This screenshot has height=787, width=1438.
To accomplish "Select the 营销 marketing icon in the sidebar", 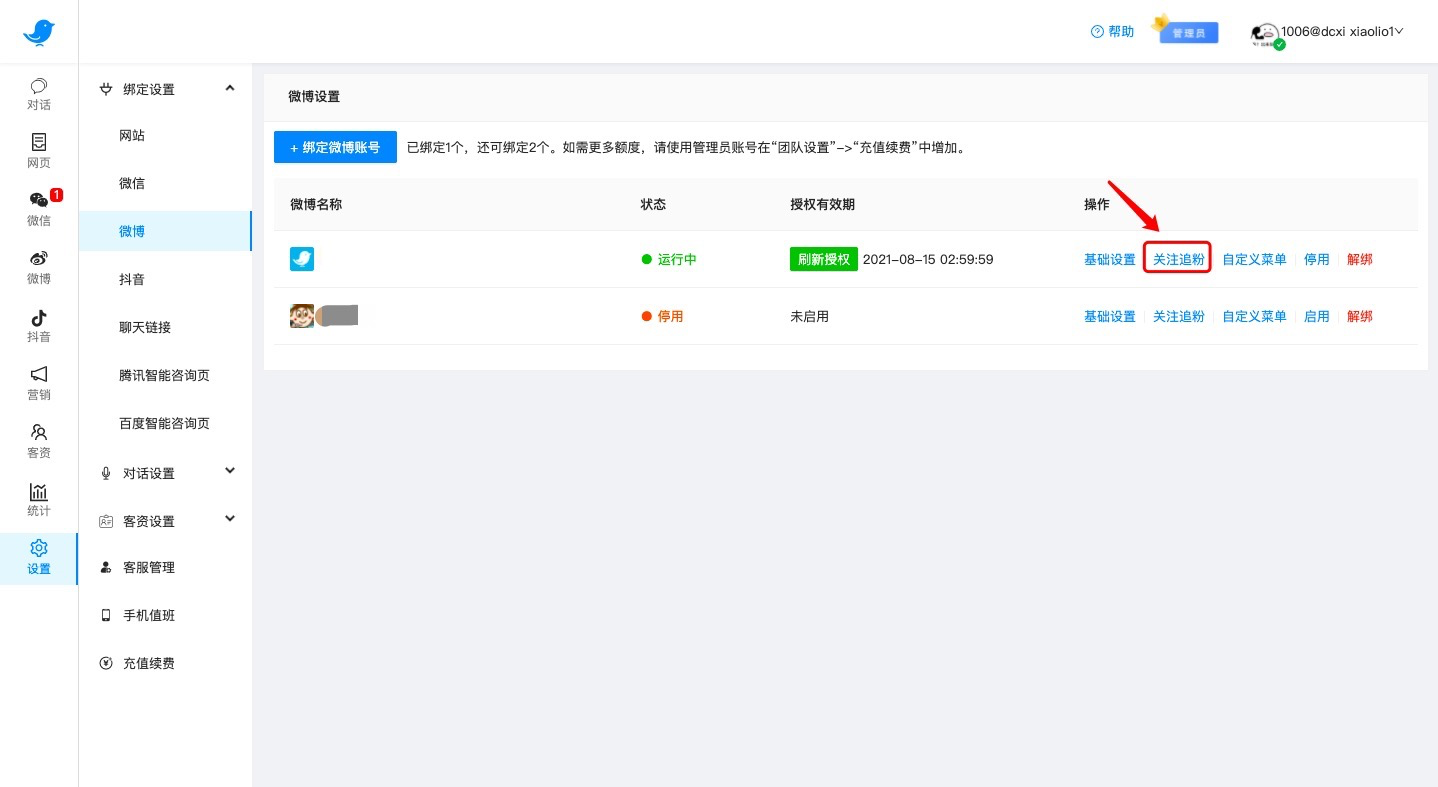I will [38, 381].
